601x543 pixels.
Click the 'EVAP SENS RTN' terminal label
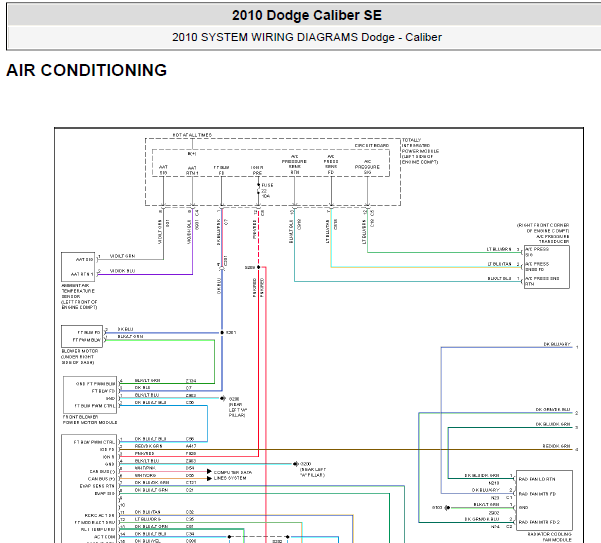[97, 486]
